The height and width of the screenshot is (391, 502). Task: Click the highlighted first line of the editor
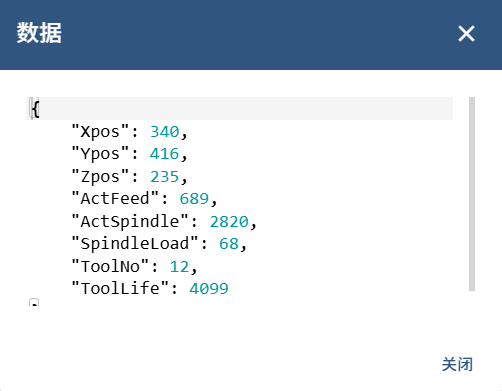pos(239,108)
